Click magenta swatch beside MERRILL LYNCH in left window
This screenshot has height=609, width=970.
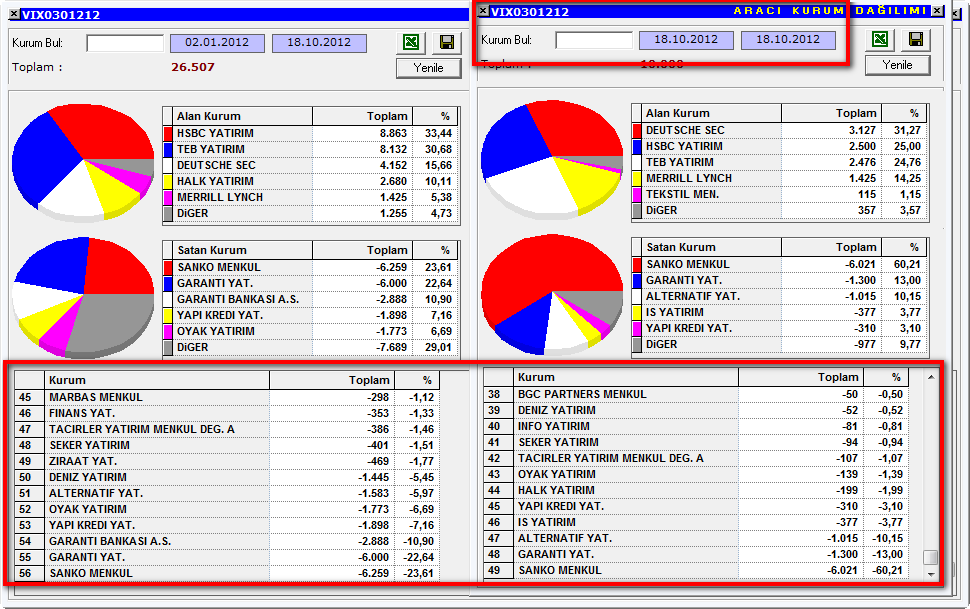click(168, 197)
